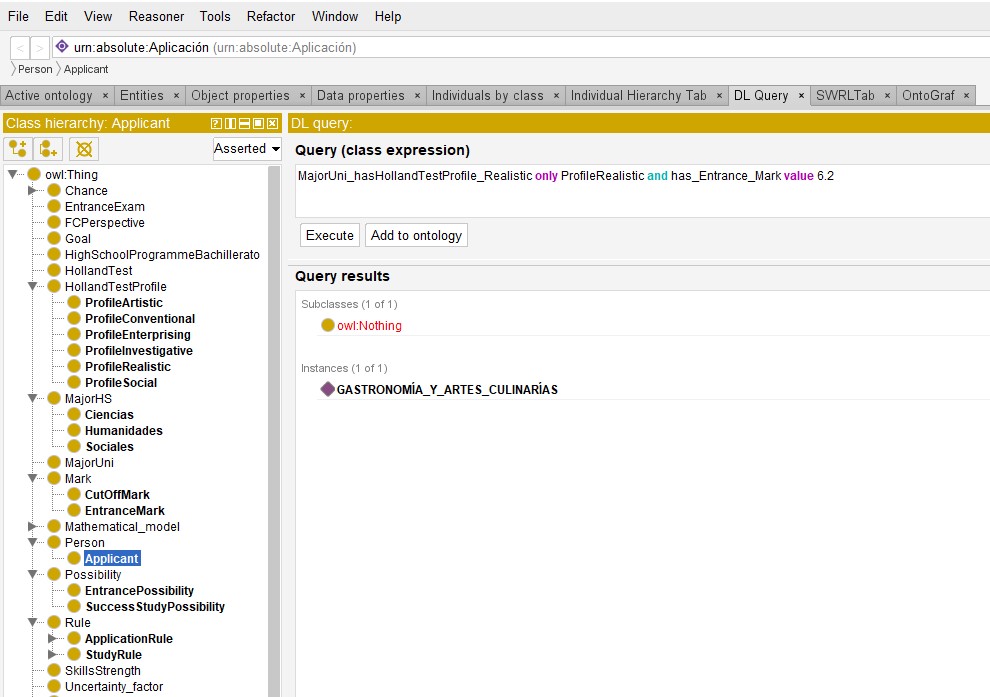Click the Class hierarchy help icon
The width and height of the screenshot is (990, 697).
point(216,123)
